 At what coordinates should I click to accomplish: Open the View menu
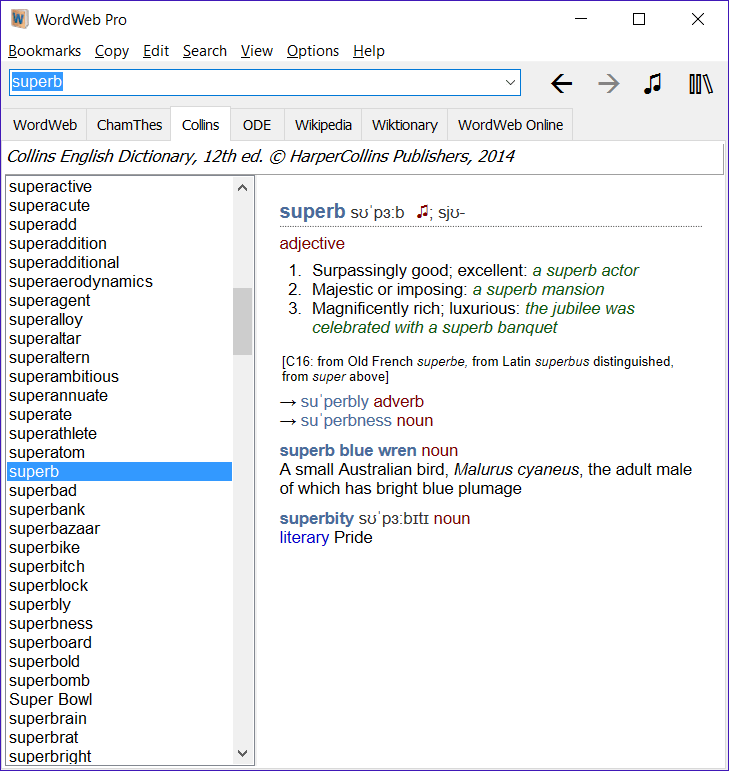pyautogui.click(x=257, y=51)
